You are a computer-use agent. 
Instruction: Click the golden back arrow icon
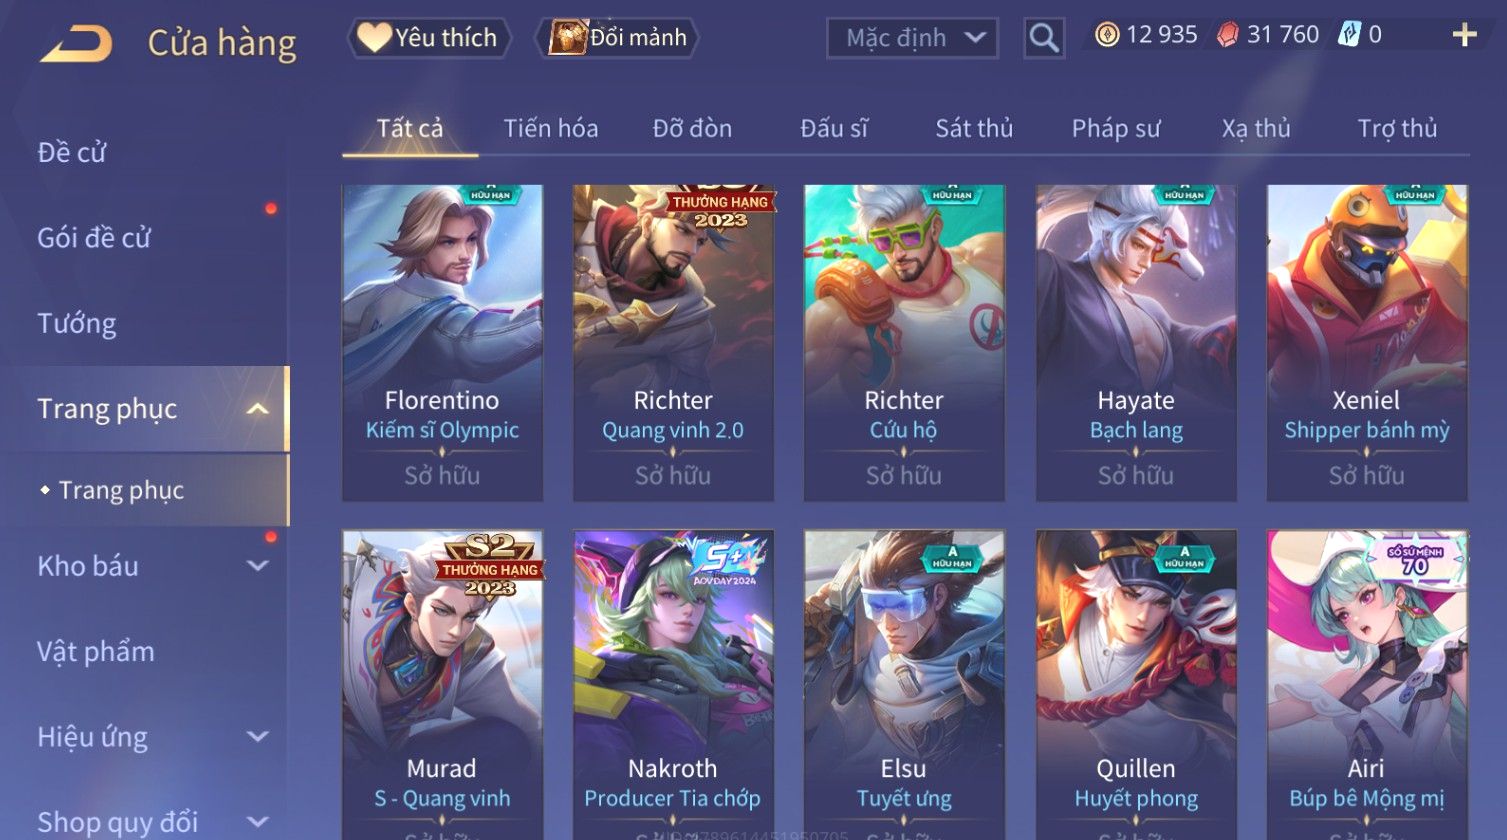pyautogui.click(x=77, y=44)
